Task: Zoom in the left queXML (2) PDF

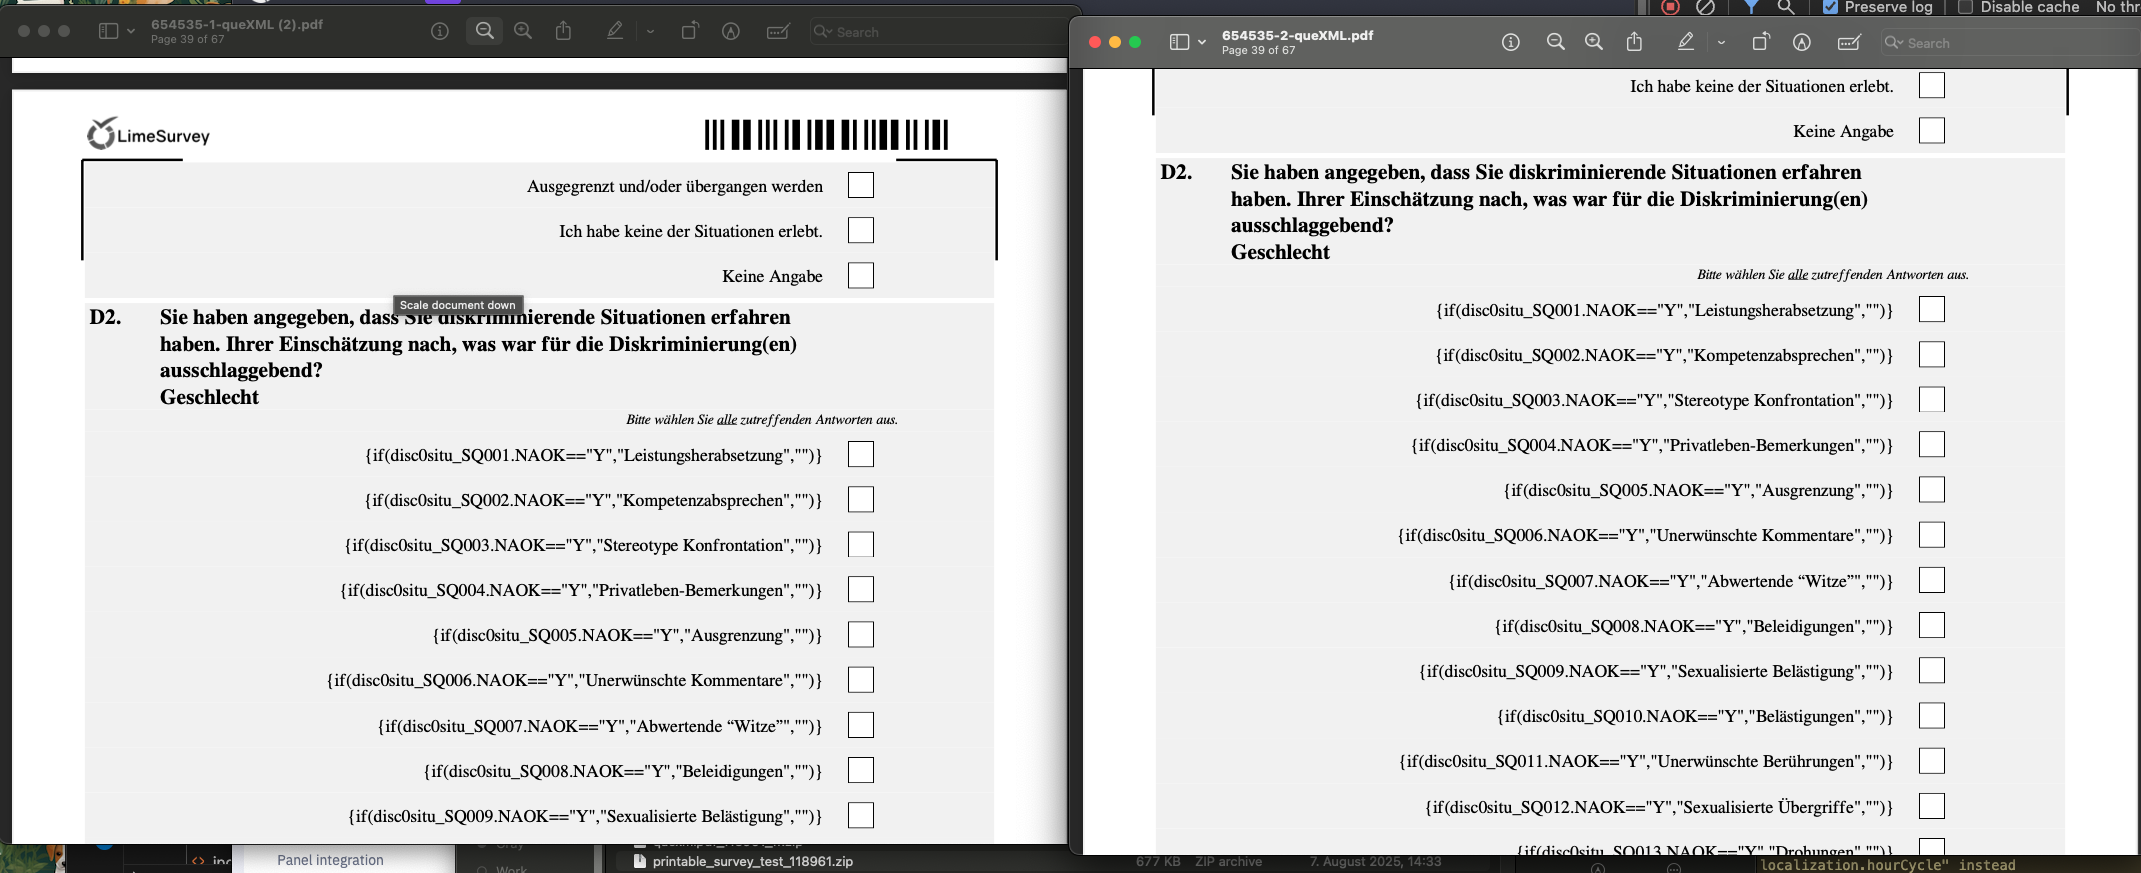Action: pyautogui.click(x=523, y=31)
